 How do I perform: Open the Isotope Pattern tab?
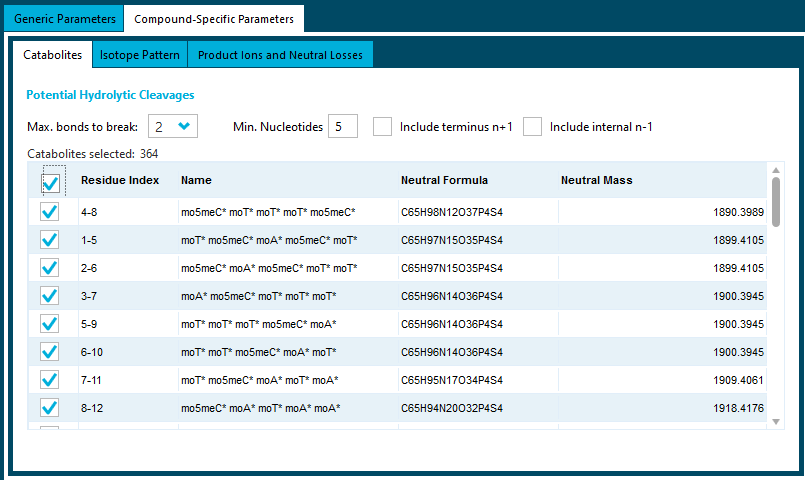click(x=139, y=55)
